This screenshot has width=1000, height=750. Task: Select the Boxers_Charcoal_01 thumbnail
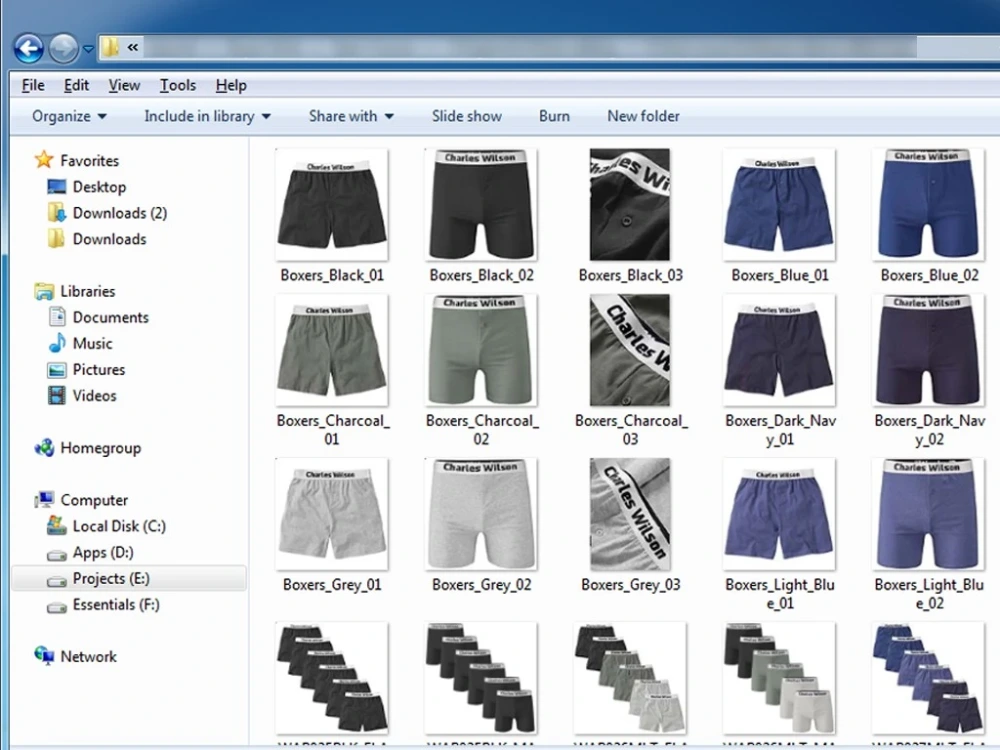(x=332, y=349)
